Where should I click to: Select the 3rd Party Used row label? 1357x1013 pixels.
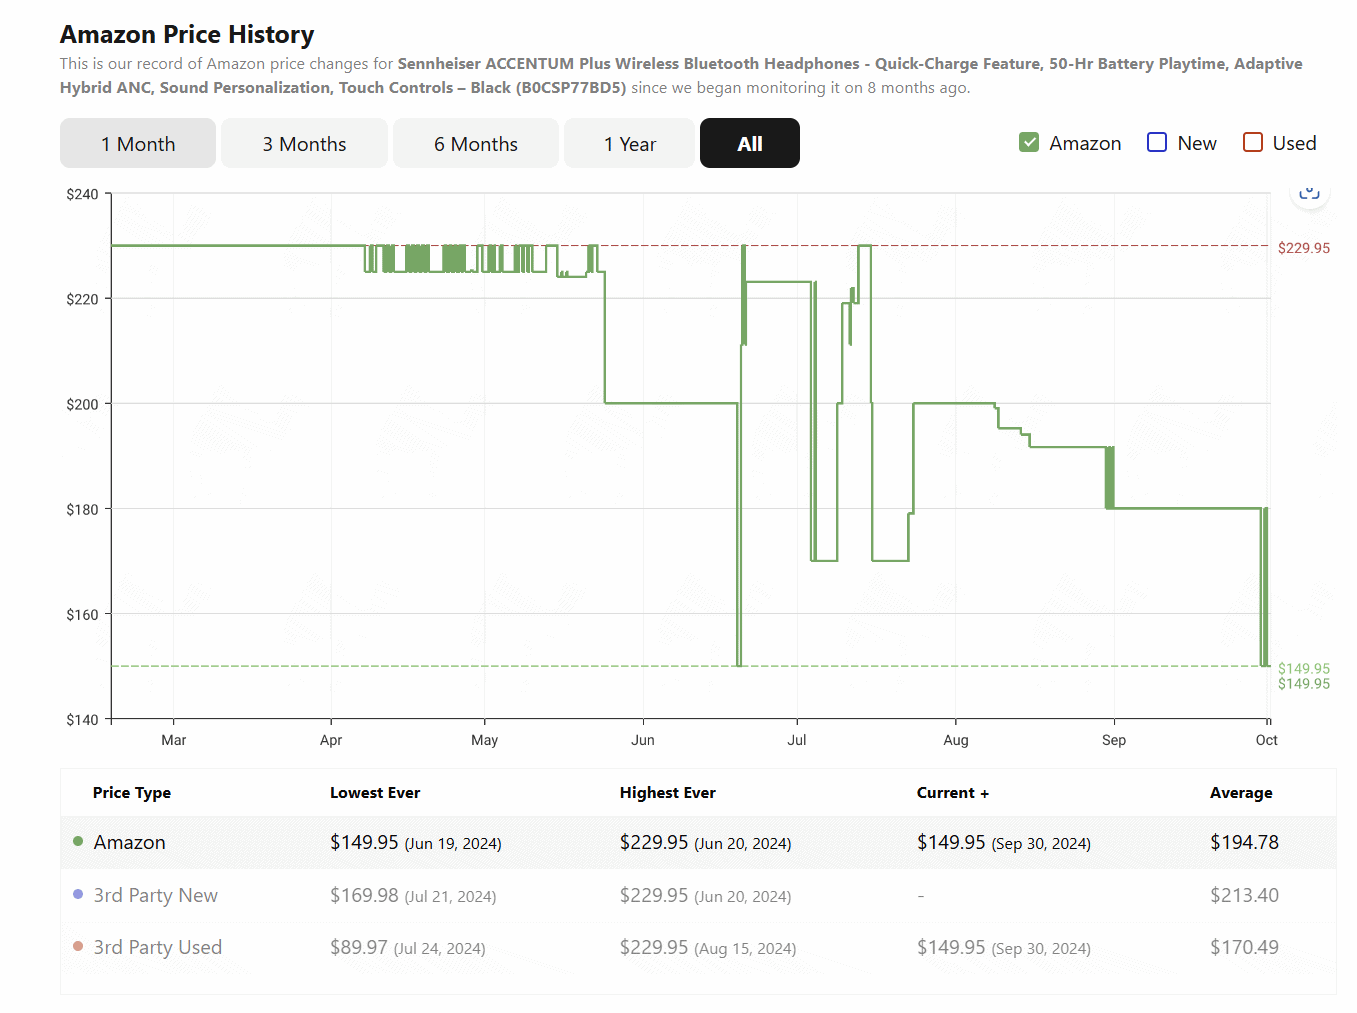(x=158, y=947)
